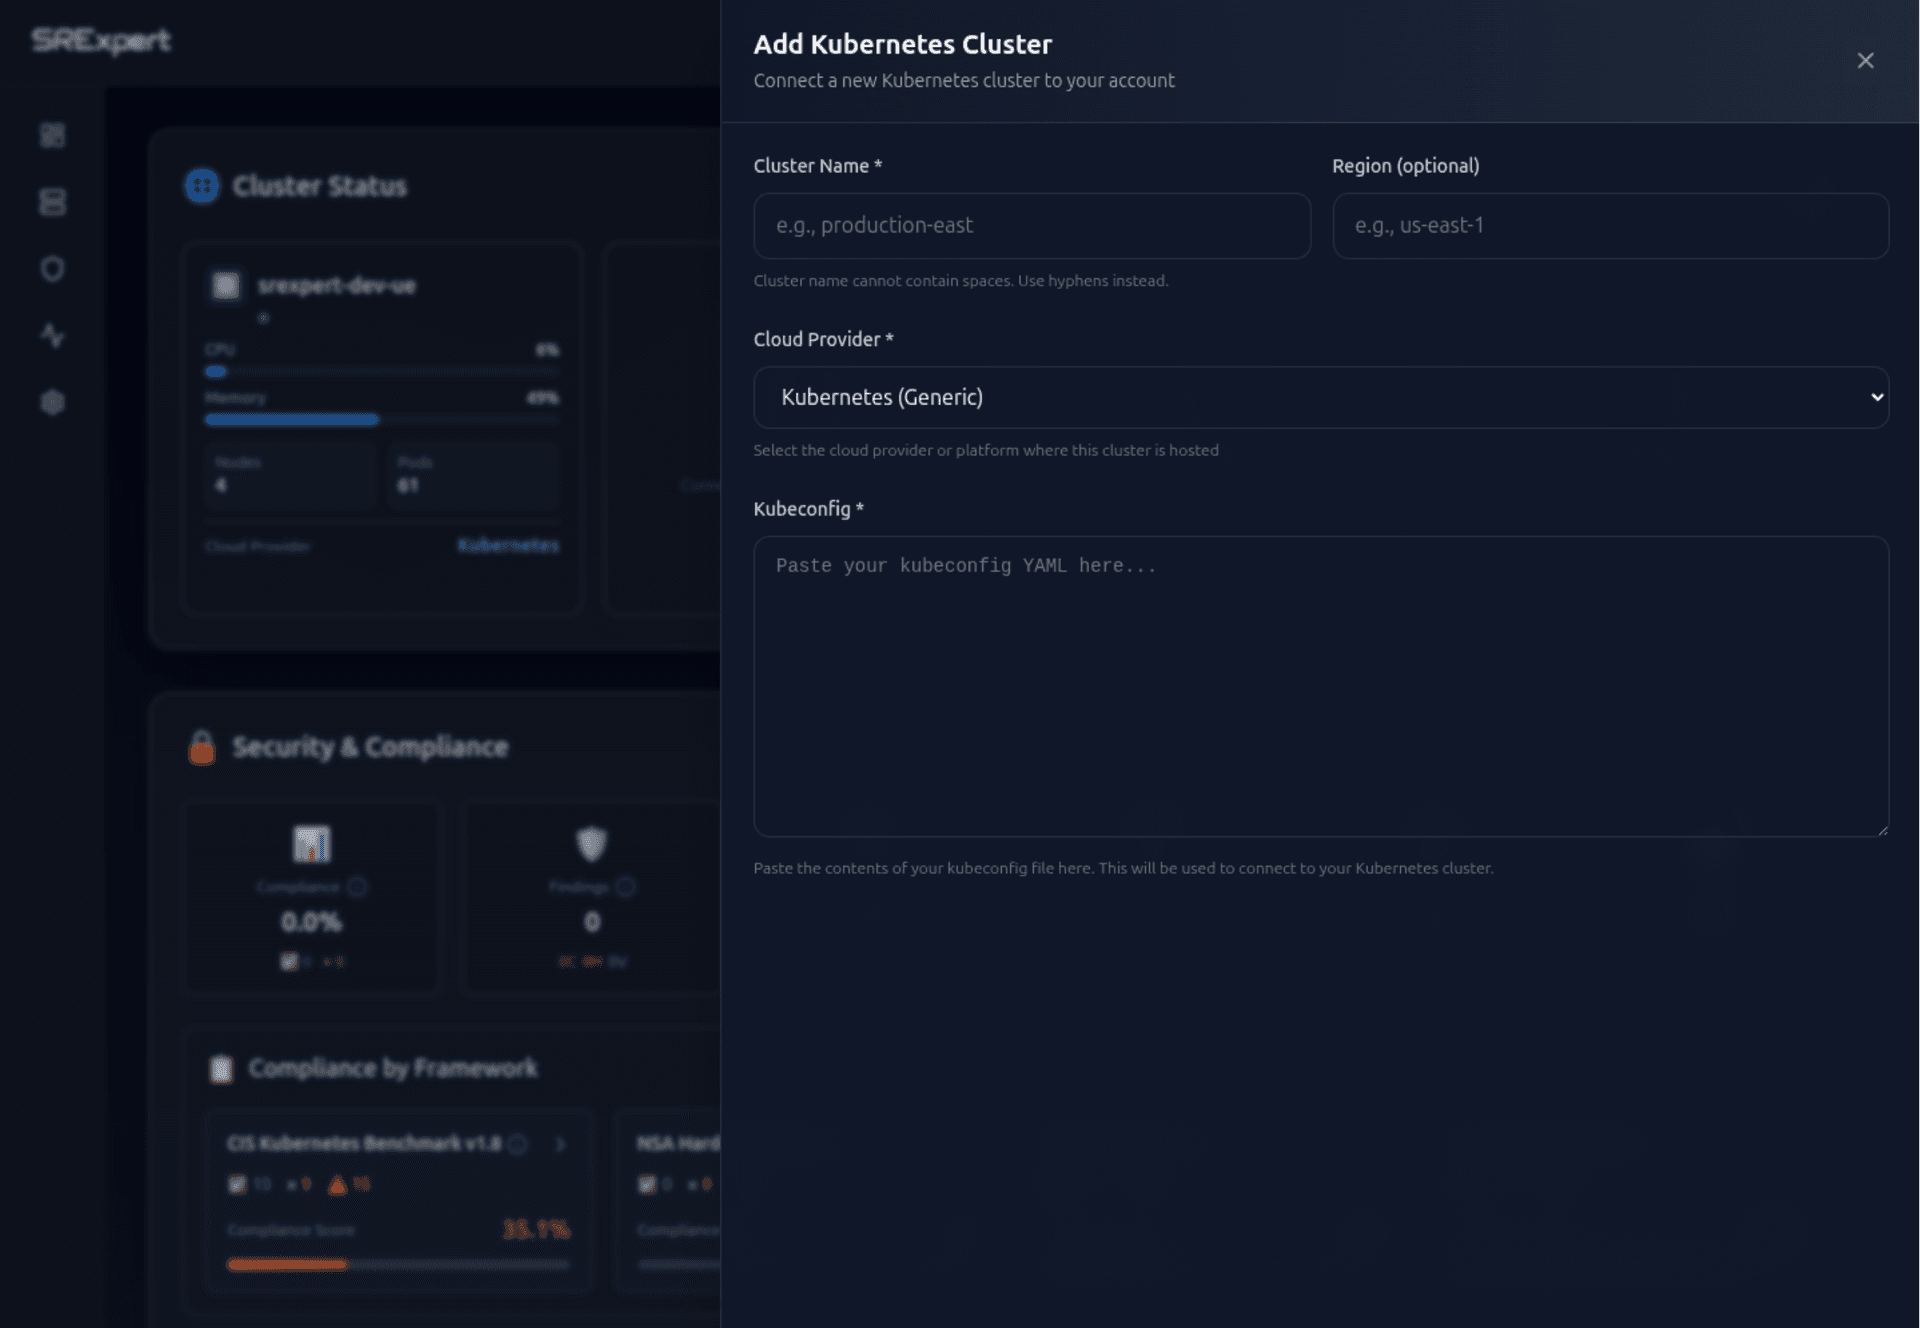
Task: Open the hexagon nodes icon in the sidebar
Action: tap(53, 401)
